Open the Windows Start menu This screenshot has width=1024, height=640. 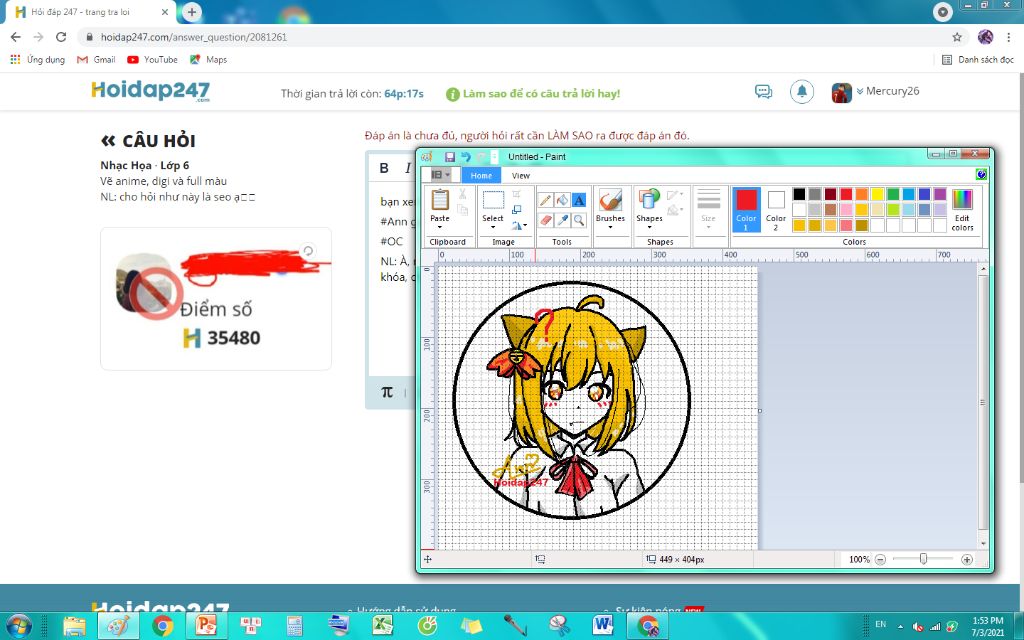coord(18,626)
